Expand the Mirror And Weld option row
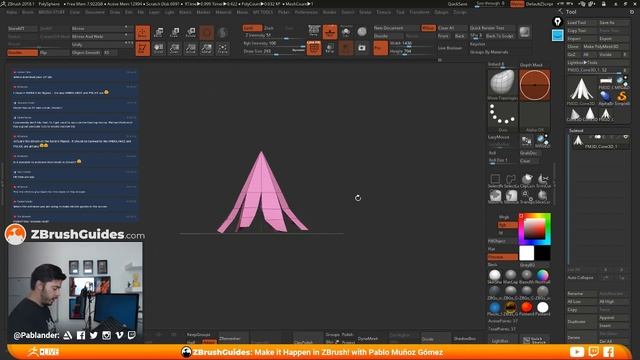 [102, 36]
